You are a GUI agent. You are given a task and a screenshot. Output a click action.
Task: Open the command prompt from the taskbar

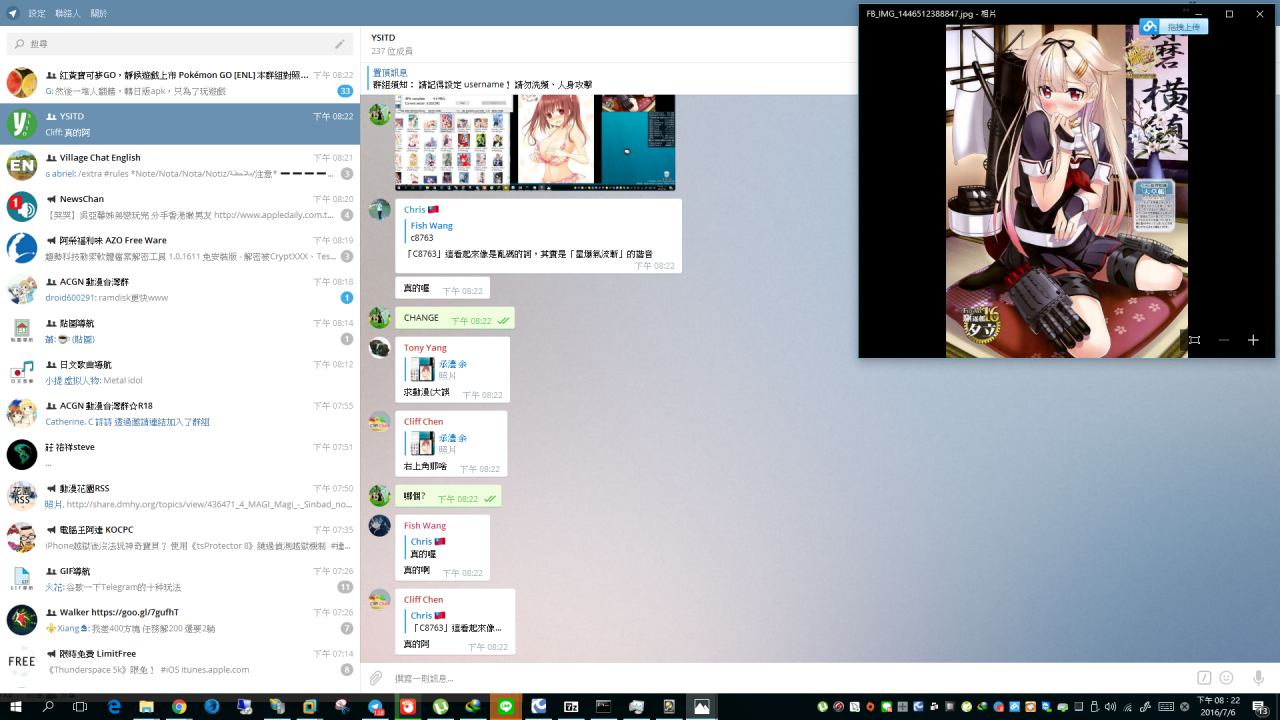pos(604,706)
